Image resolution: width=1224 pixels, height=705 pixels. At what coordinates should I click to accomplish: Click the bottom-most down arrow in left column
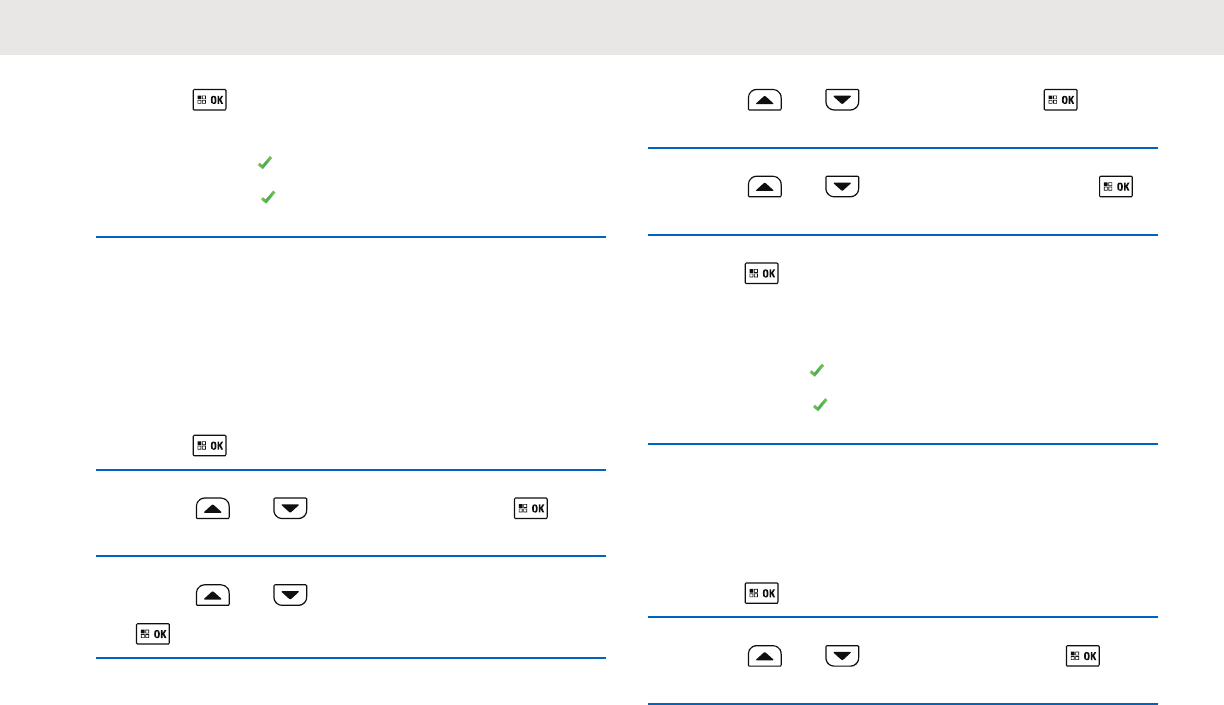click(x=290, y=596)
